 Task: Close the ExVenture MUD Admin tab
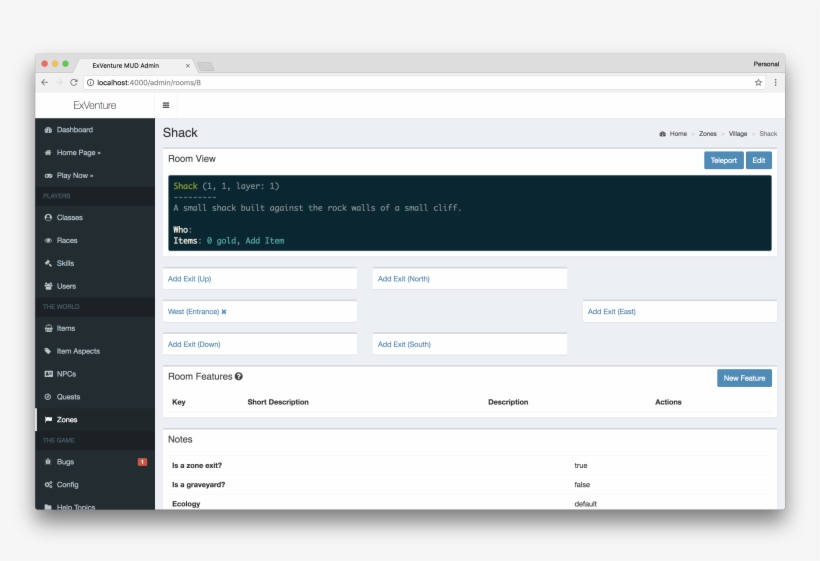188,66
